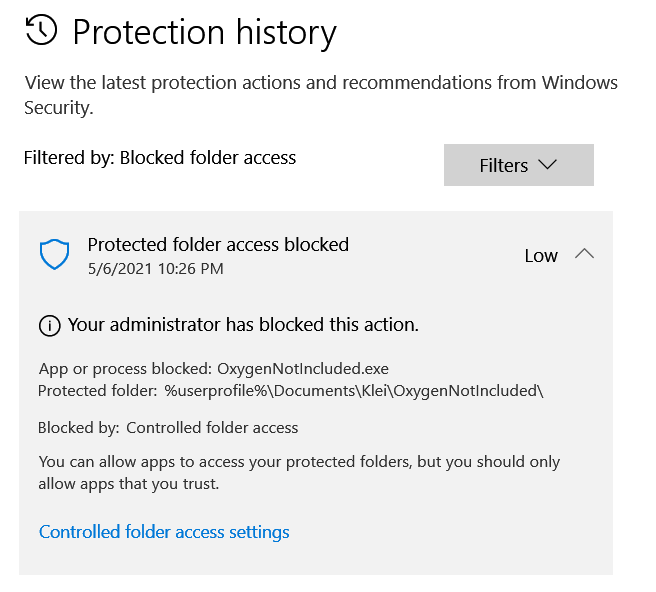Click the blue shield icon
Screen dimensions: 656x592
tap(54, 255)
